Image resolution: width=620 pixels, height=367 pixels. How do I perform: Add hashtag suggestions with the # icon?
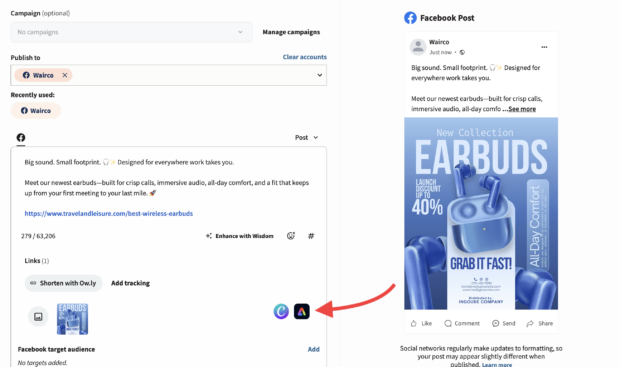(311, 236)
